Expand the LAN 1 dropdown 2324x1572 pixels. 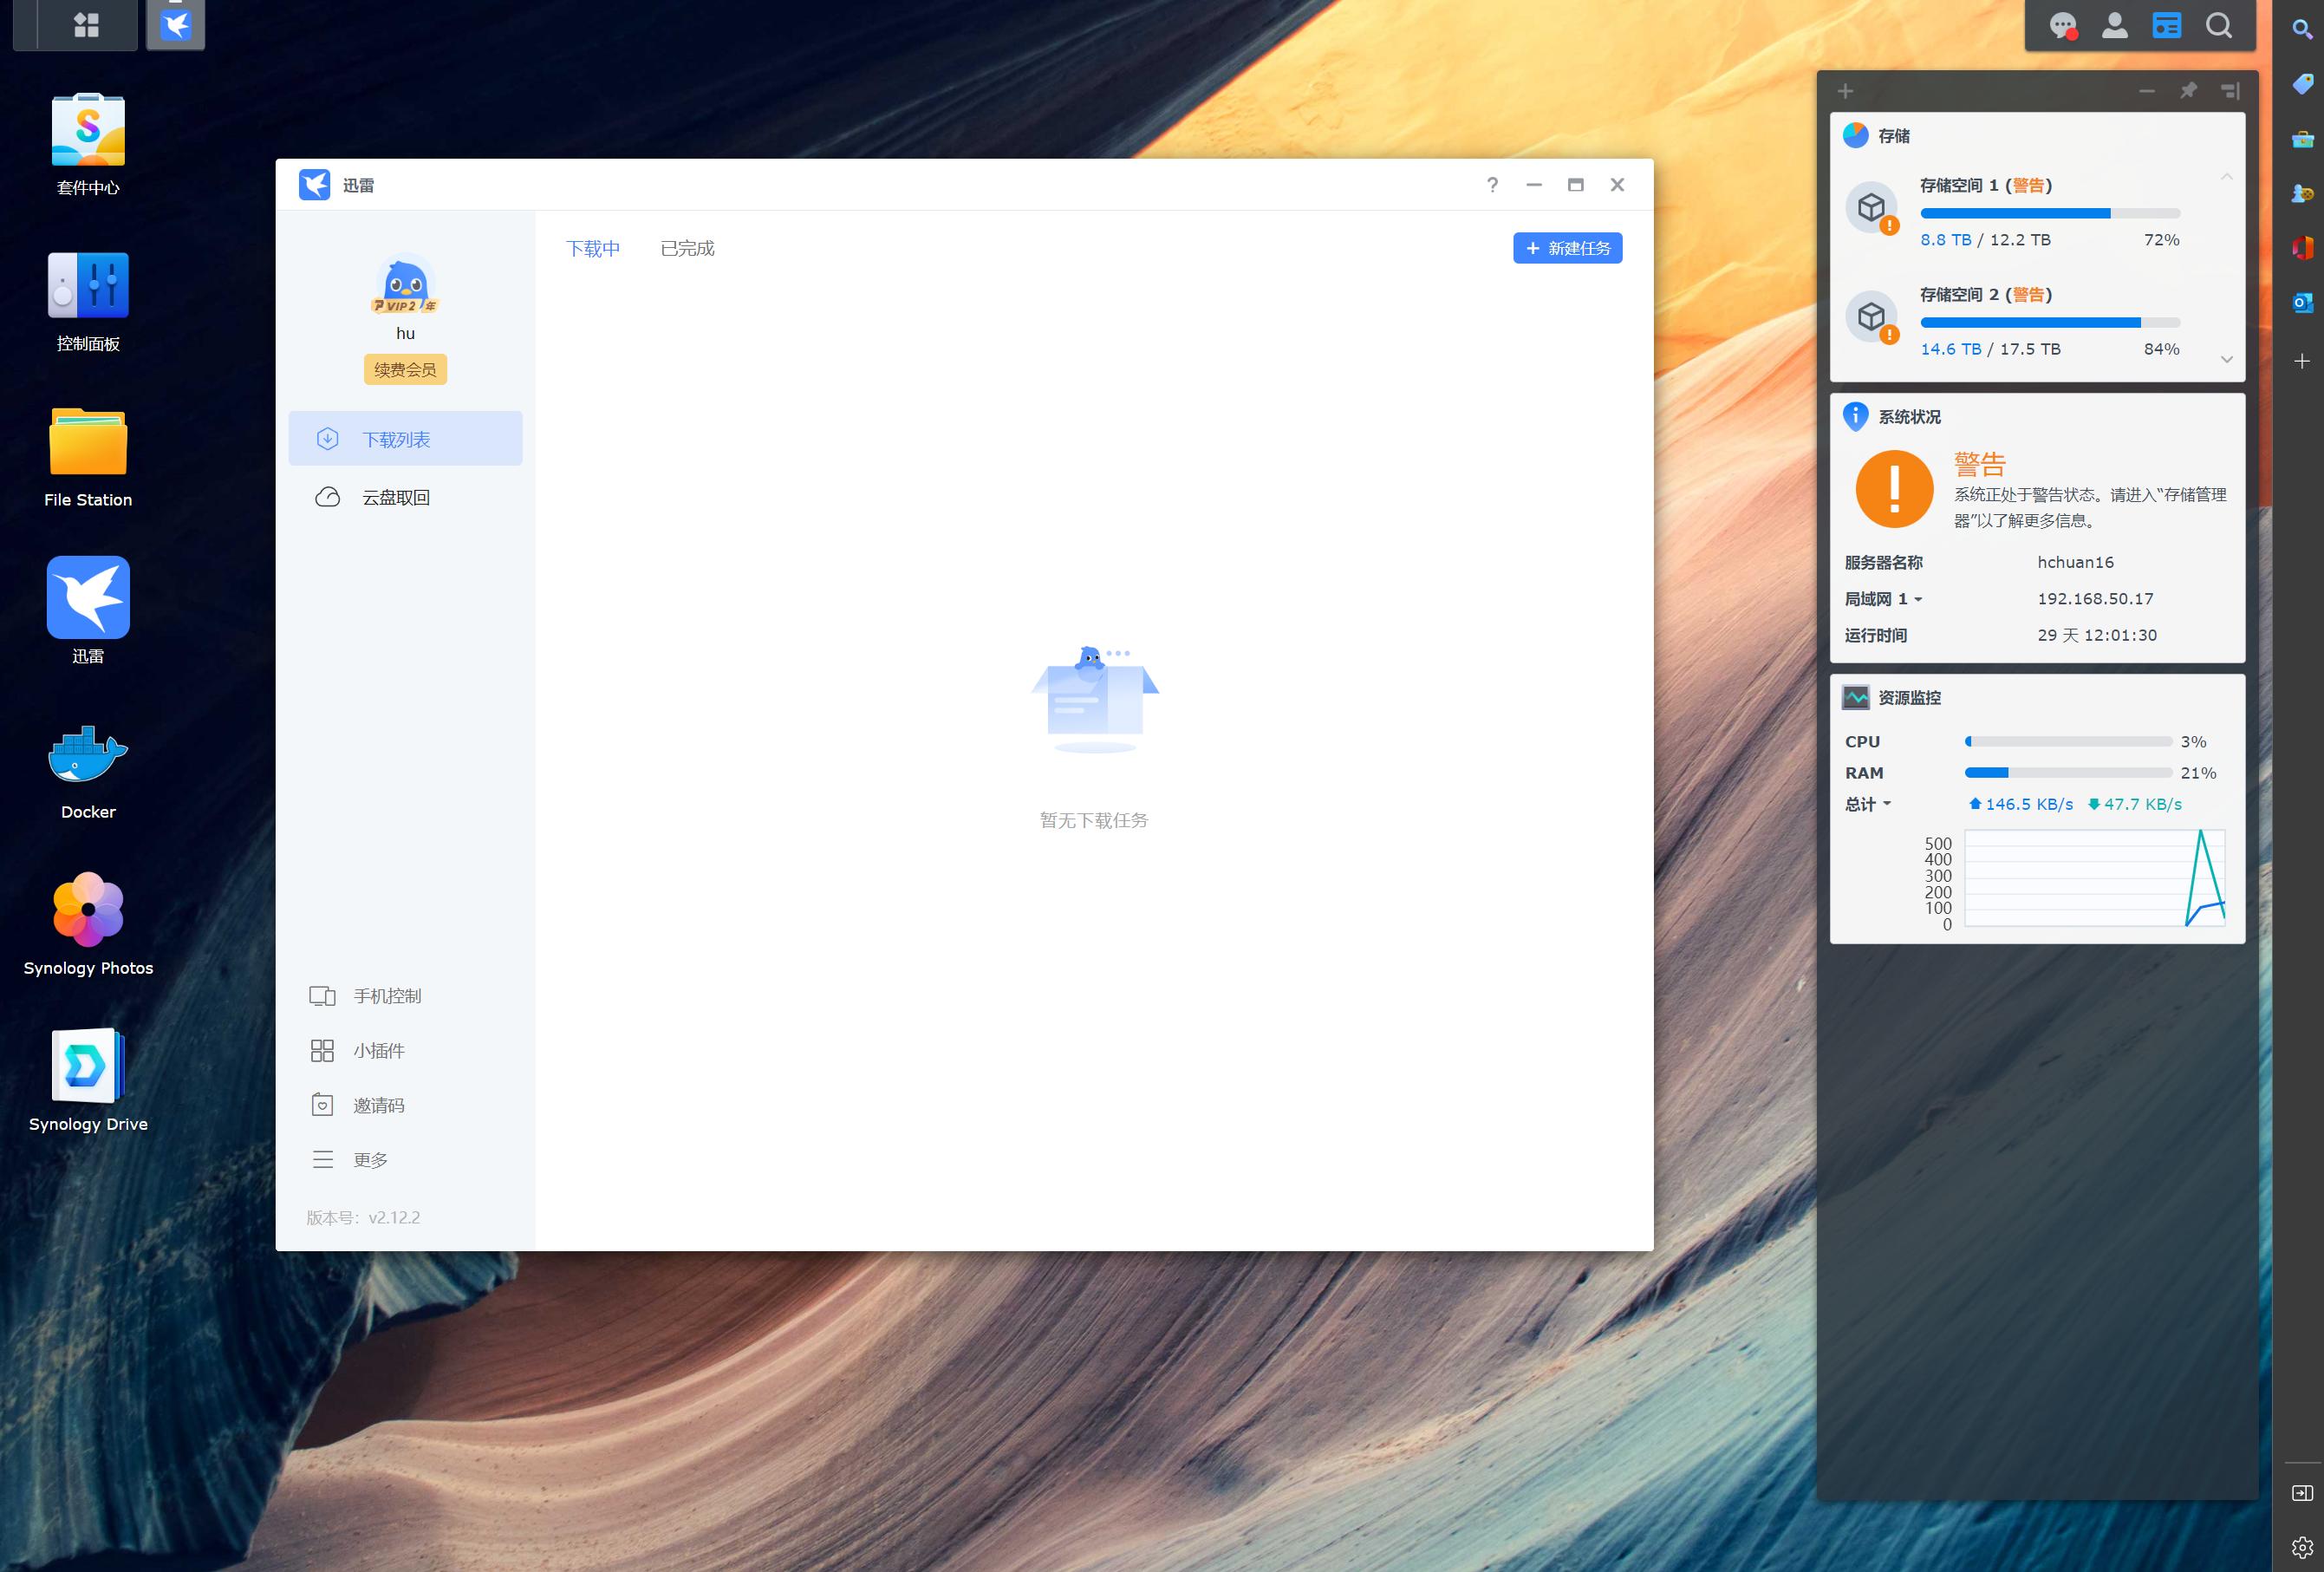click(1917, 600)
